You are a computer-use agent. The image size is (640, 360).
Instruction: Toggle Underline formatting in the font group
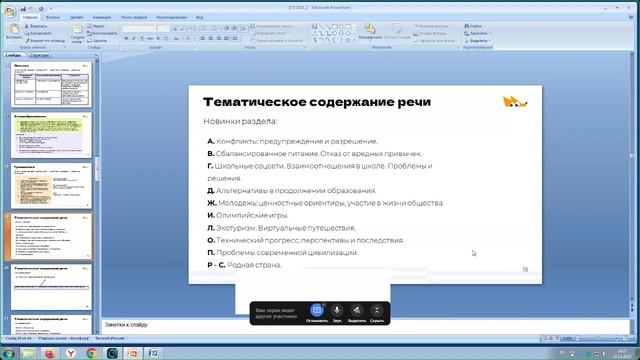(142, 38)
